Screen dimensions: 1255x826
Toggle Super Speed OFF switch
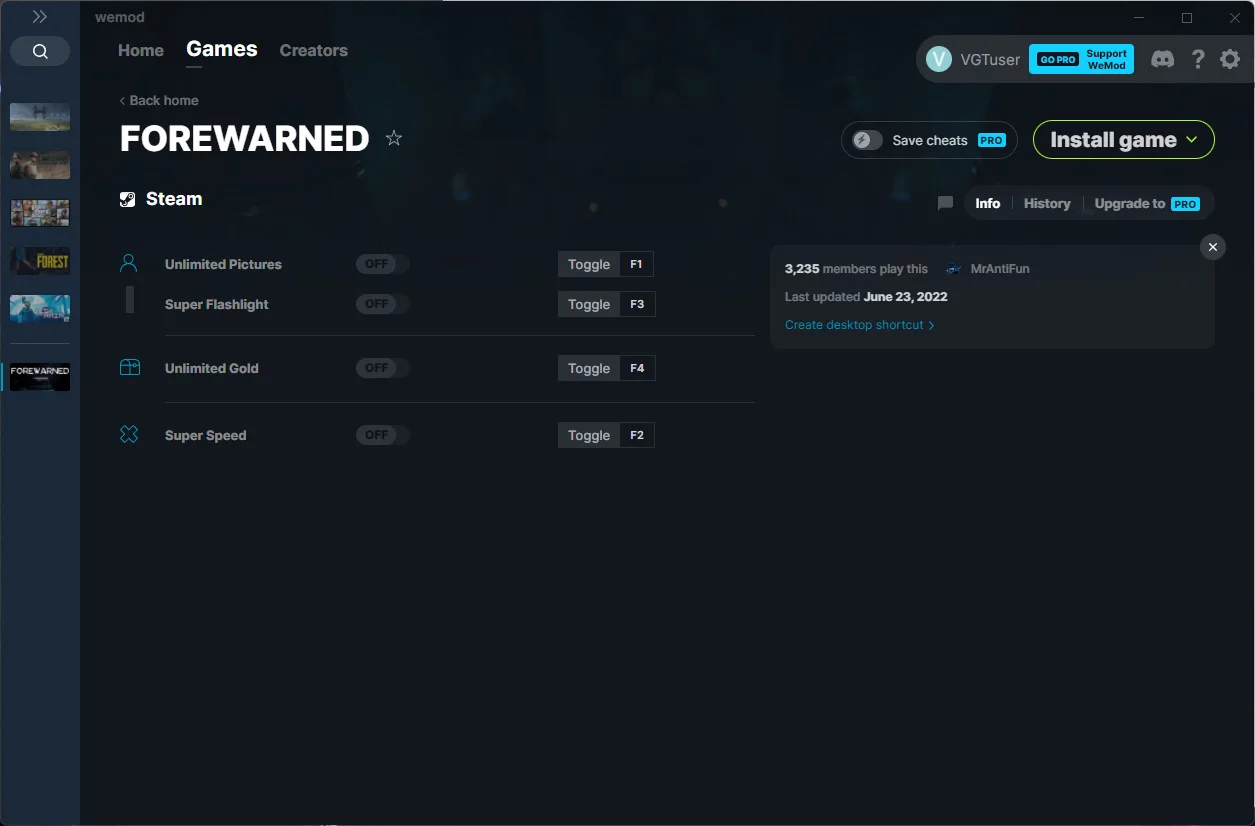(383, 435)
